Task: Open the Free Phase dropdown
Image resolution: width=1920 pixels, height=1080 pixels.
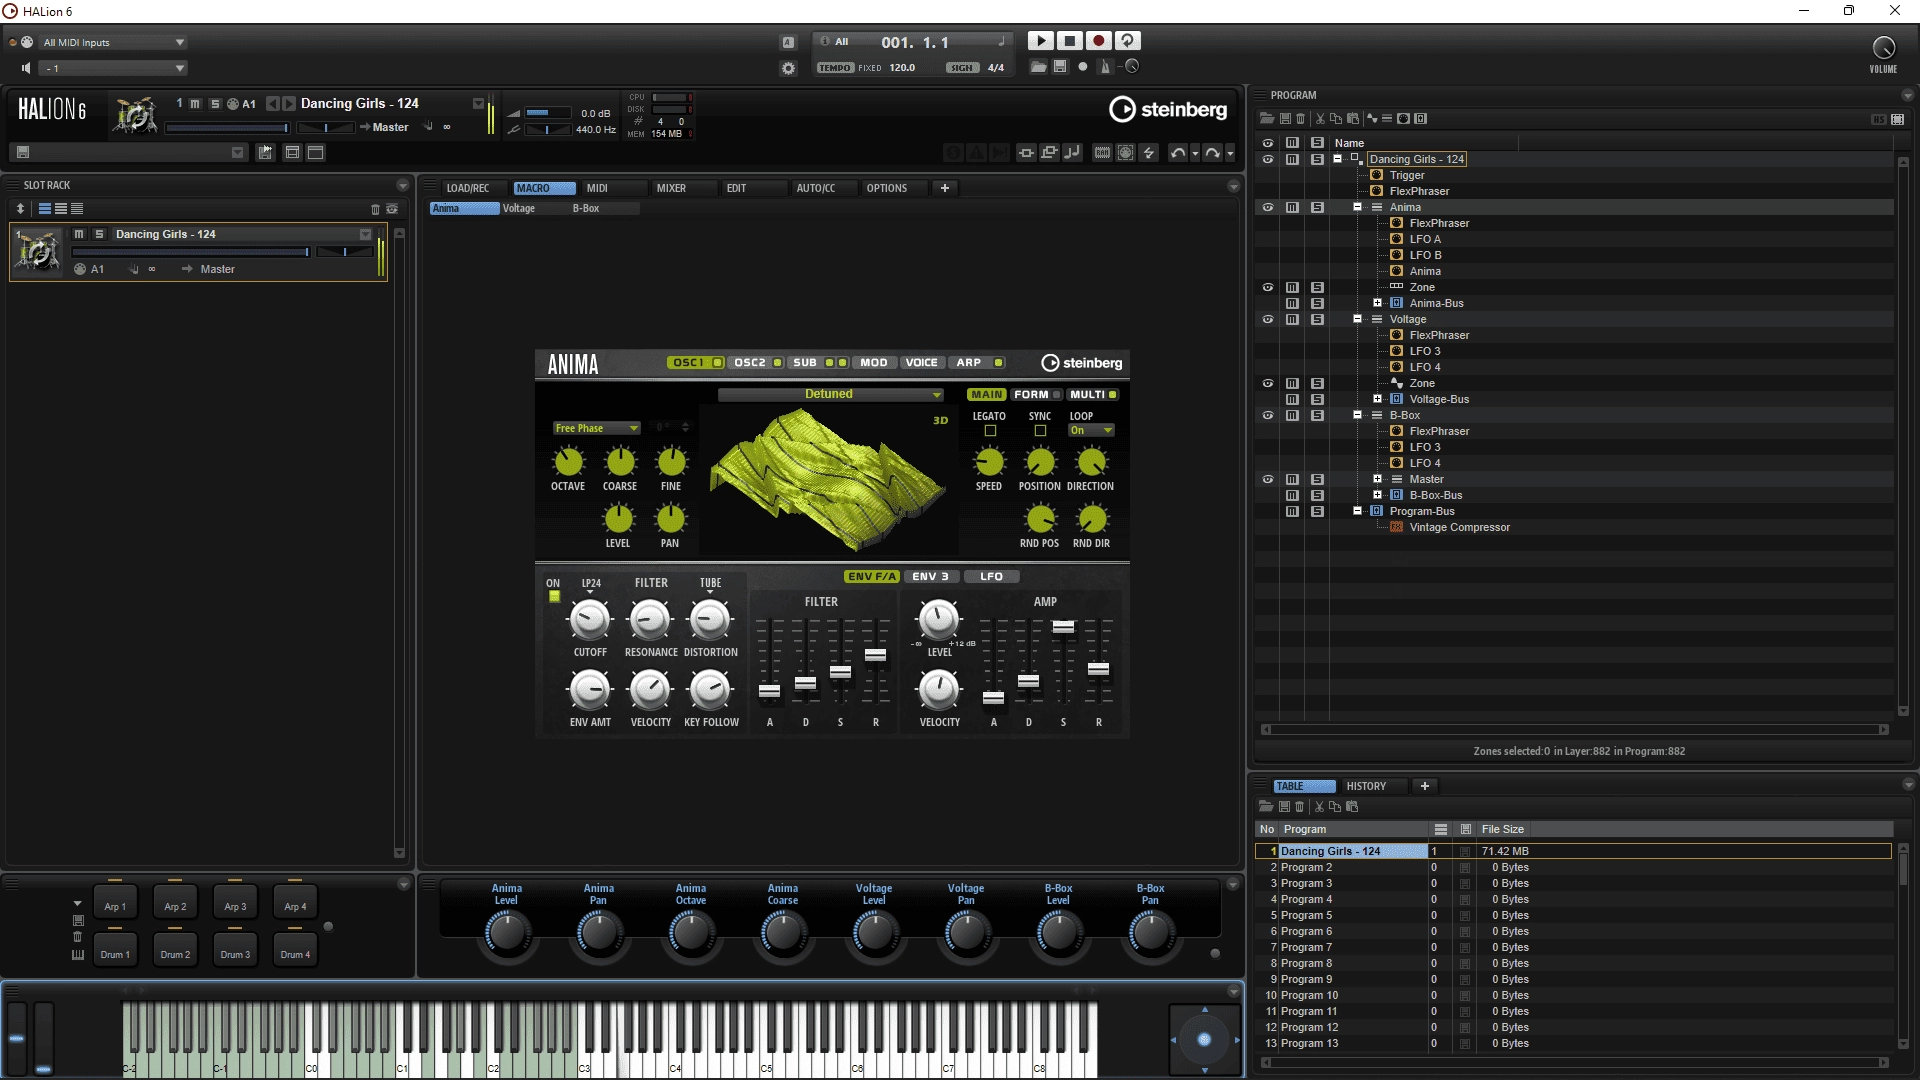Action: [x=597, y=428]
